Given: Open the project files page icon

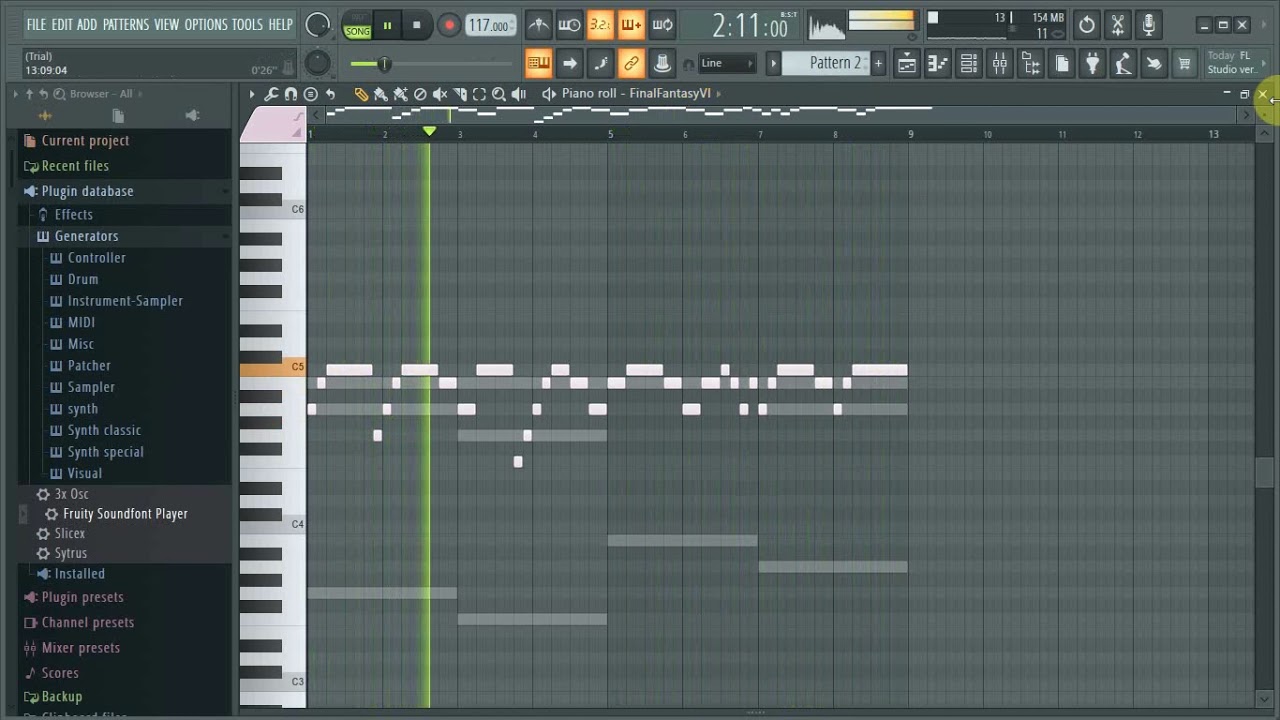Looking at the screenshot, I should (1062, 64).
